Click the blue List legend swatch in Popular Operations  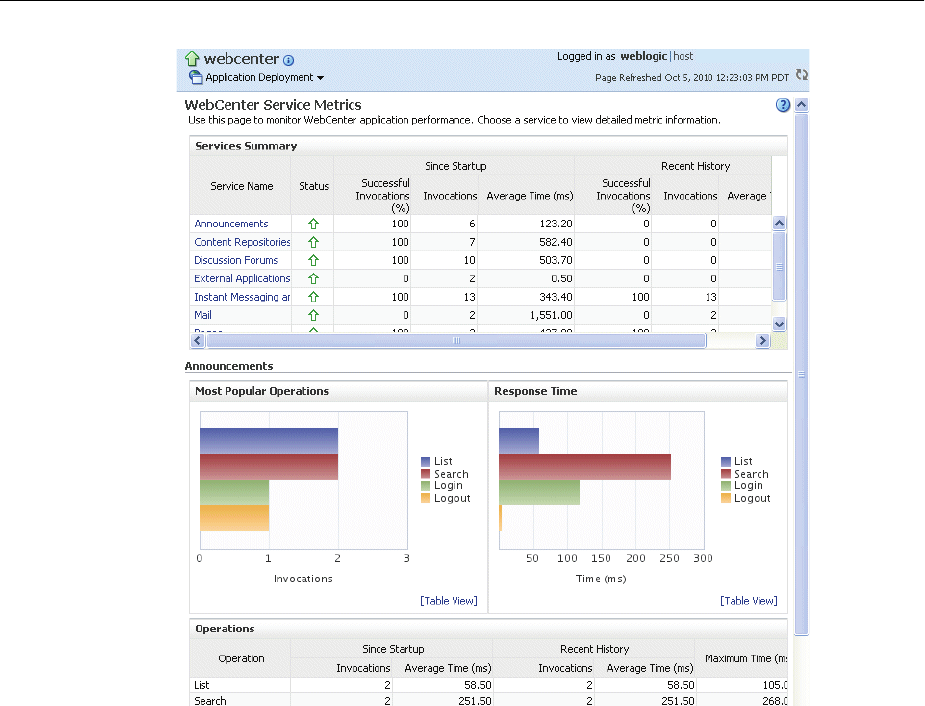coord(425,462)
